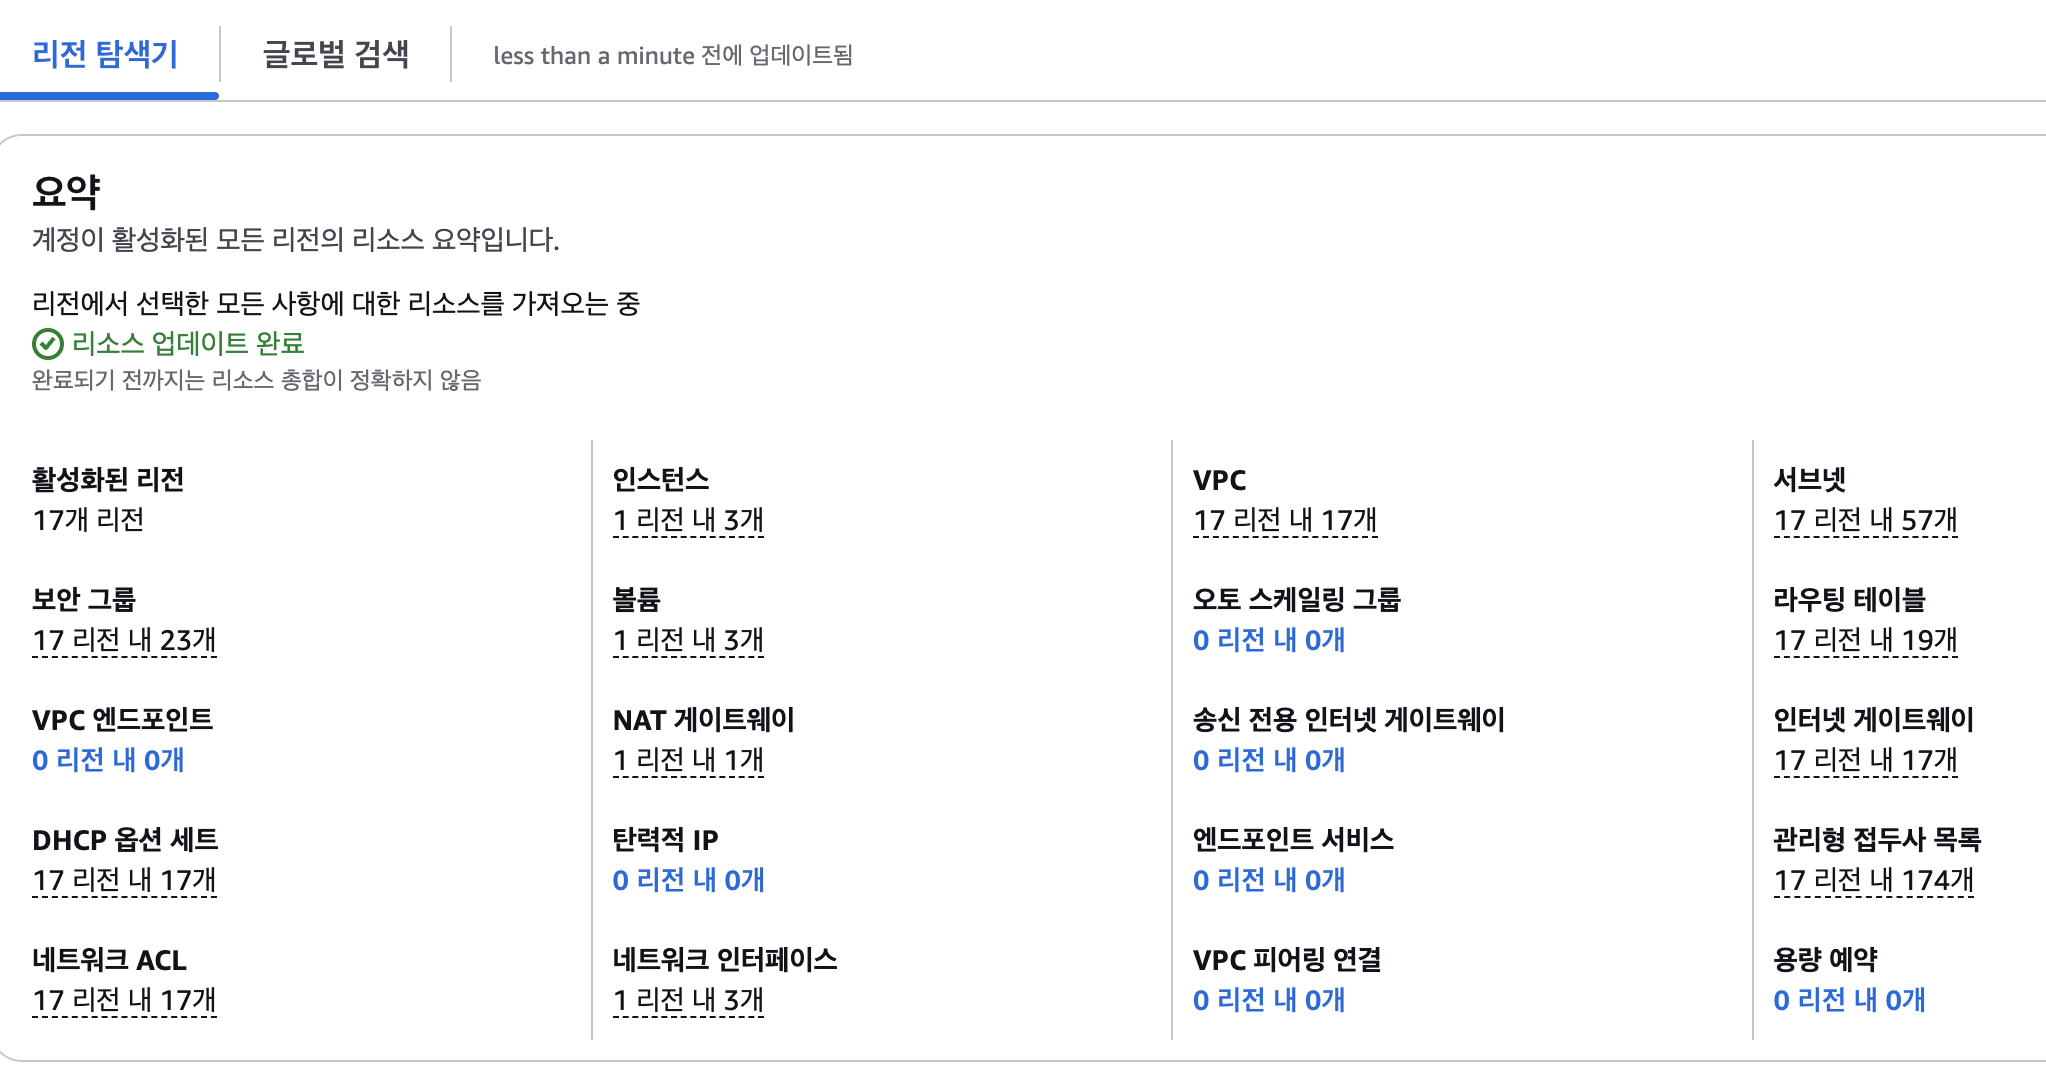
Task: Click the green resource update complete checkmark icon
Action: [48, 344]
